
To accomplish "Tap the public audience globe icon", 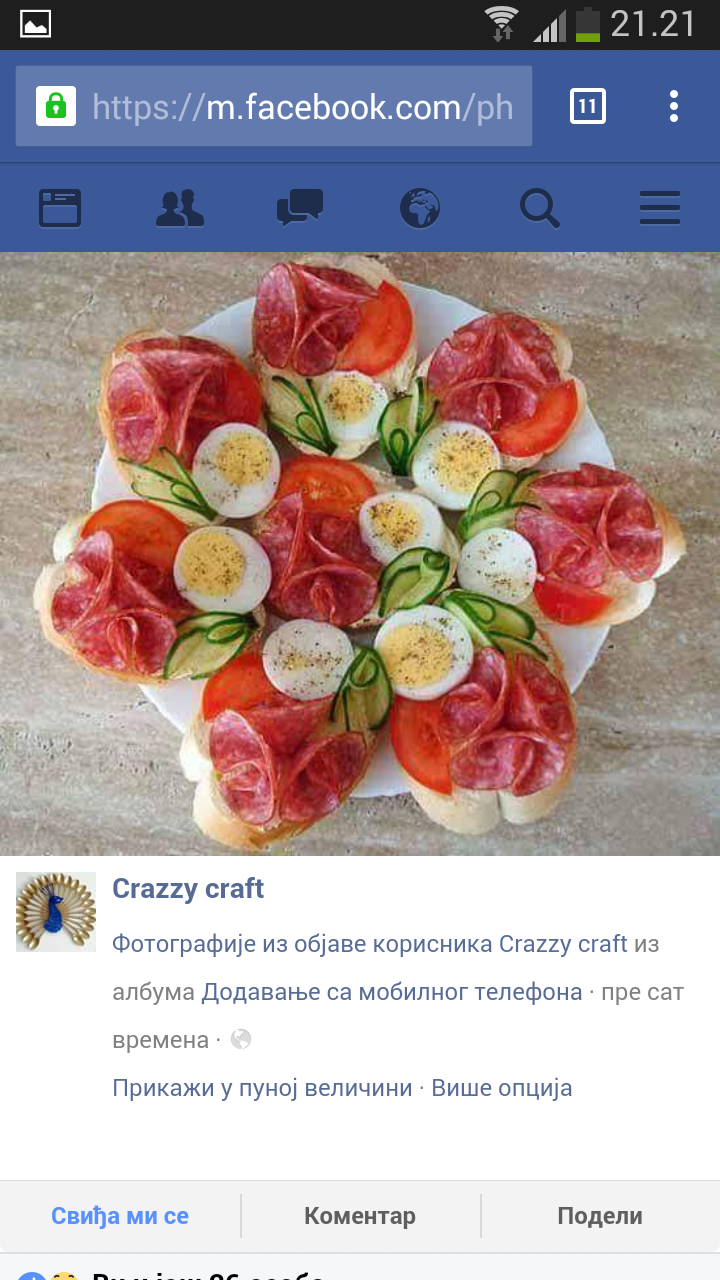I will pyautogui.click(x=241, y=1040).
